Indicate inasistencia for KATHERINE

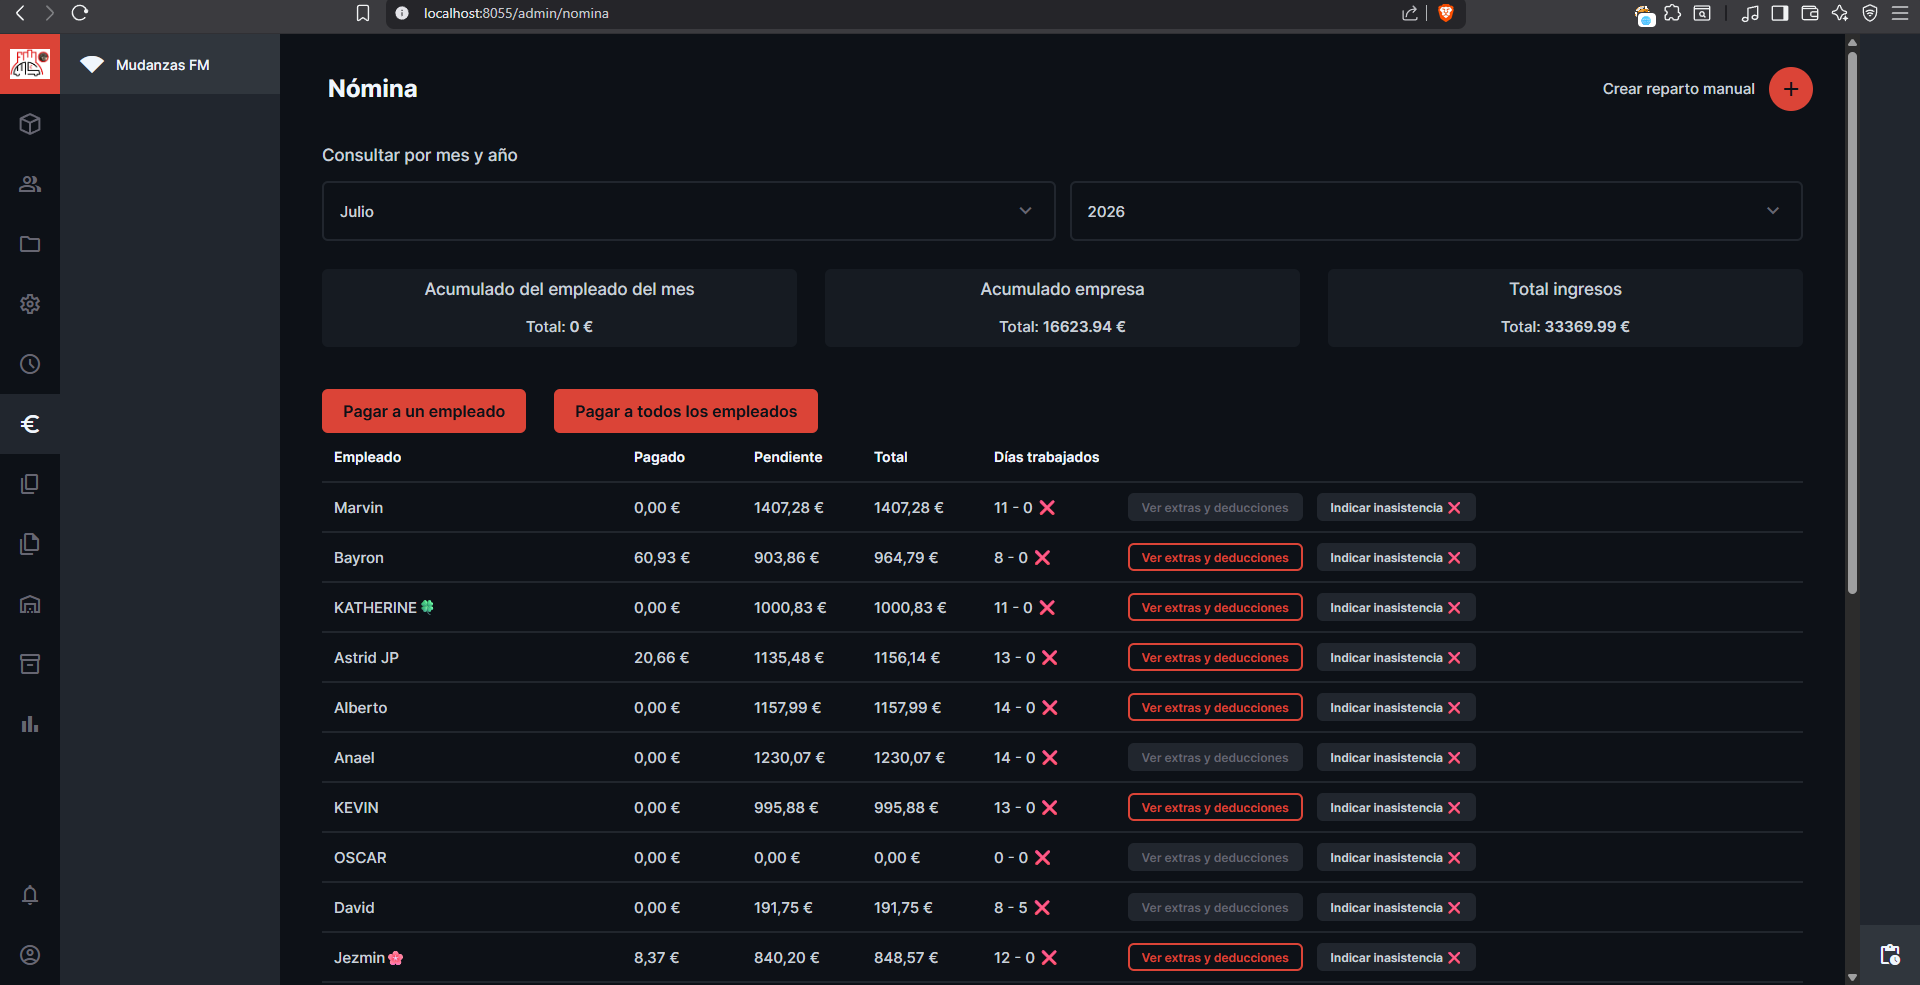[x=1395, y=608]
